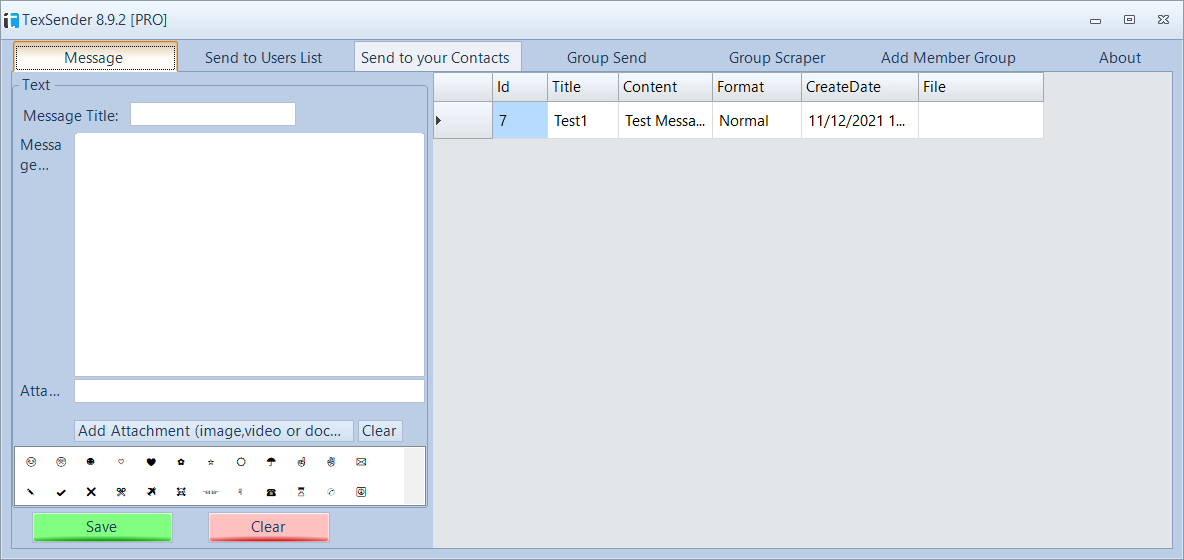
Task: Click the Add Attachment button
Action: tap(214, 431)
